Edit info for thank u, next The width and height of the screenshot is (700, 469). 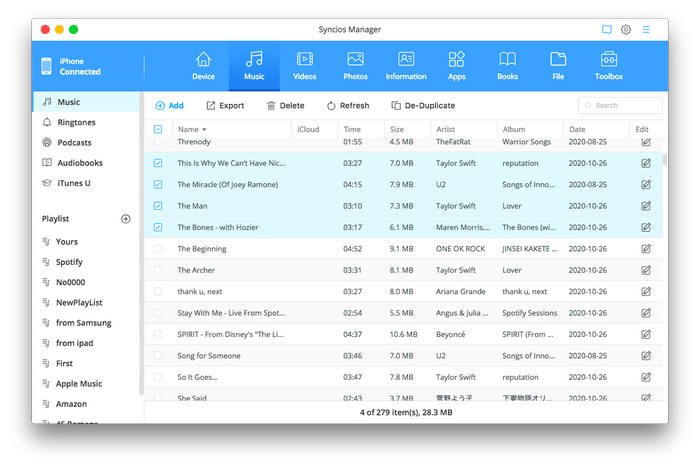pos(646,291)
